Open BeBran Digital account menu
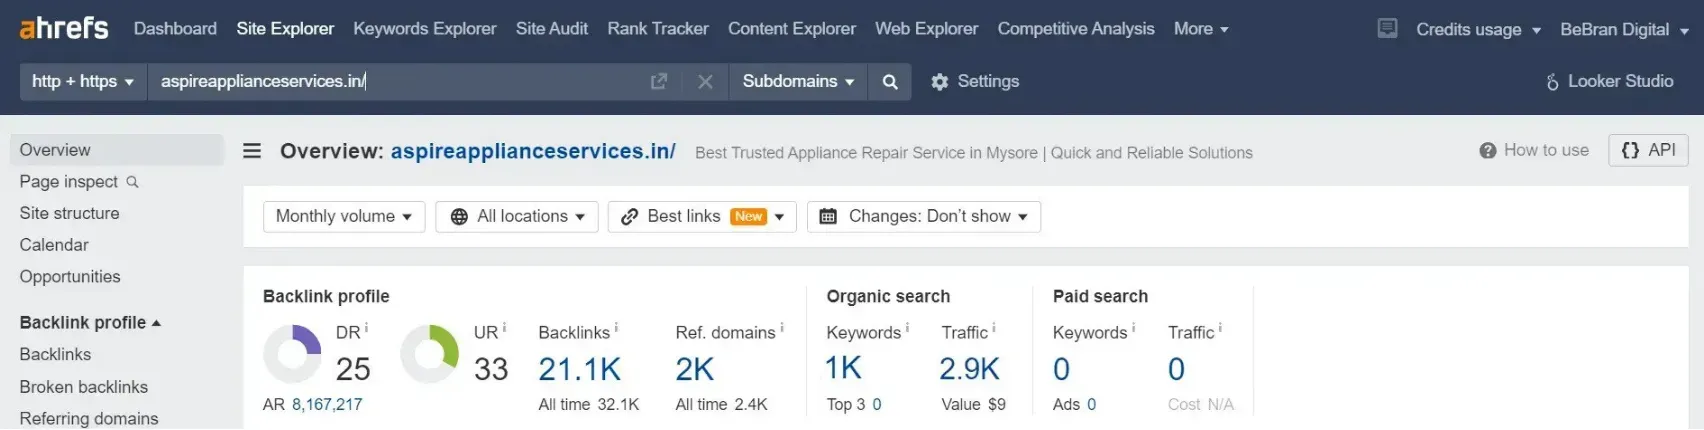Viewport: 1704px width, 430px height. 1624,29
